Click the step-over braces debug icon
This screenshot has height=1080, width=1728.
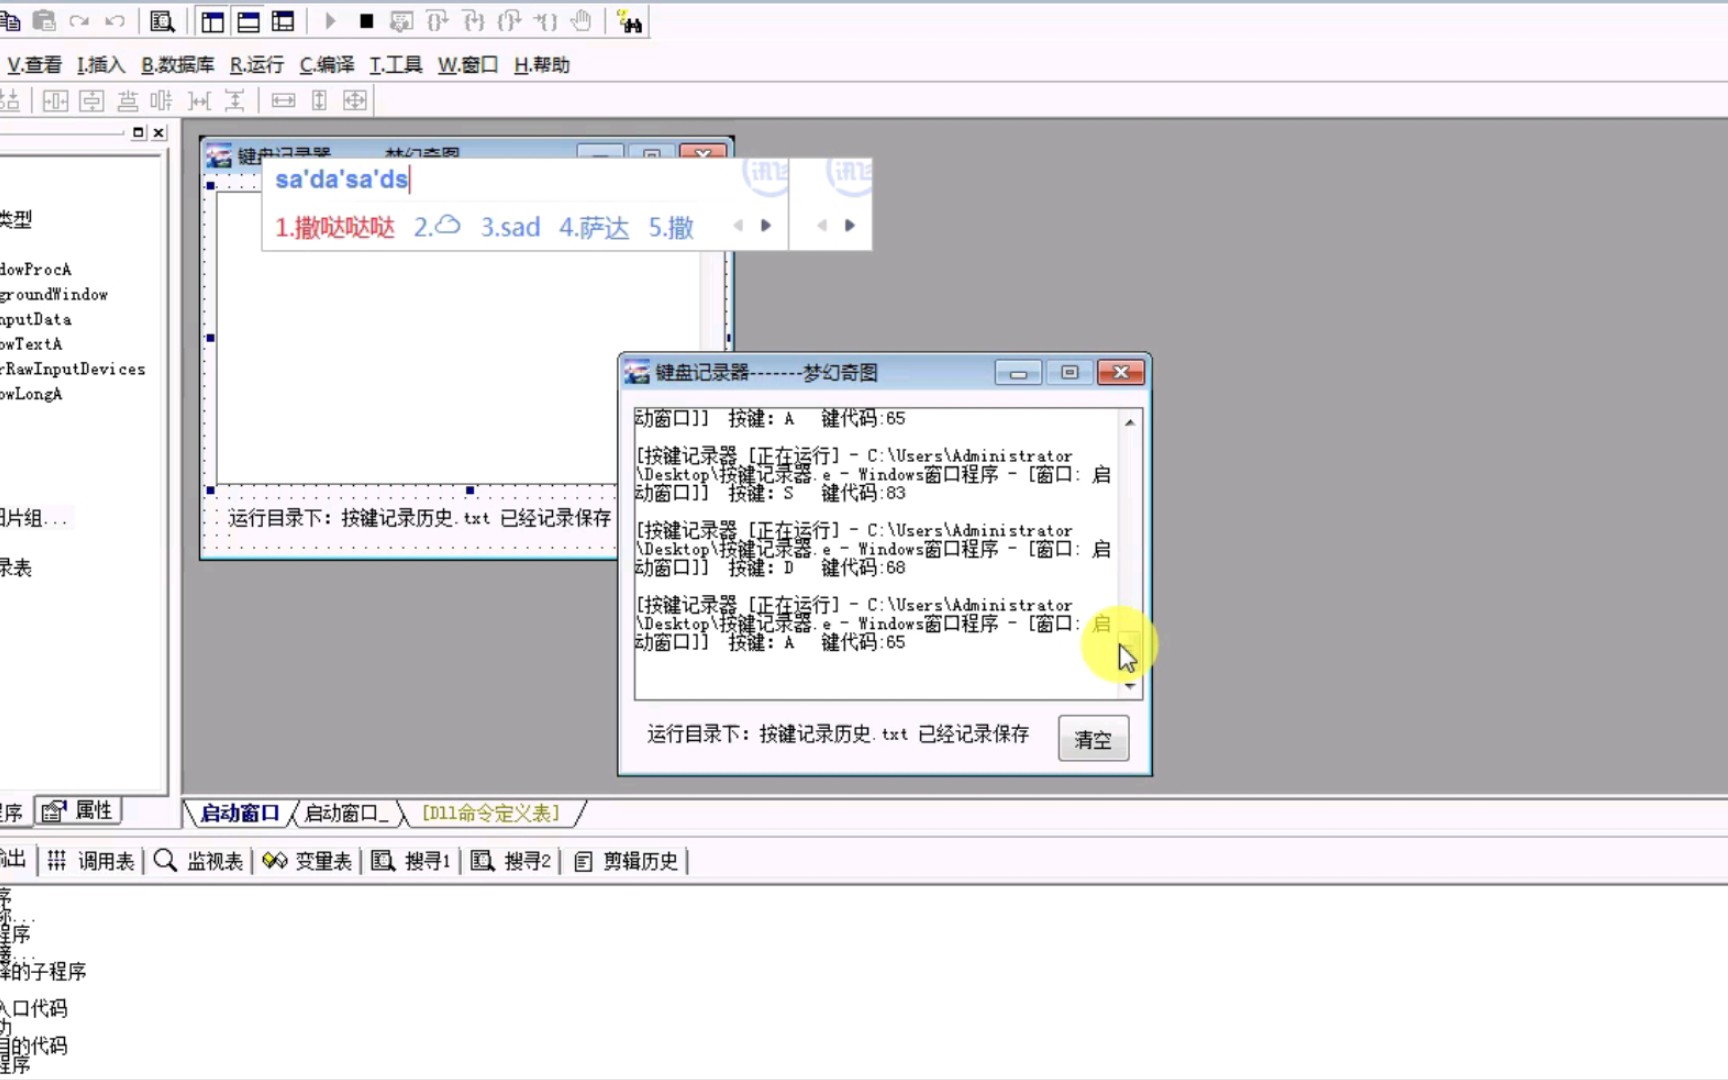437,21
